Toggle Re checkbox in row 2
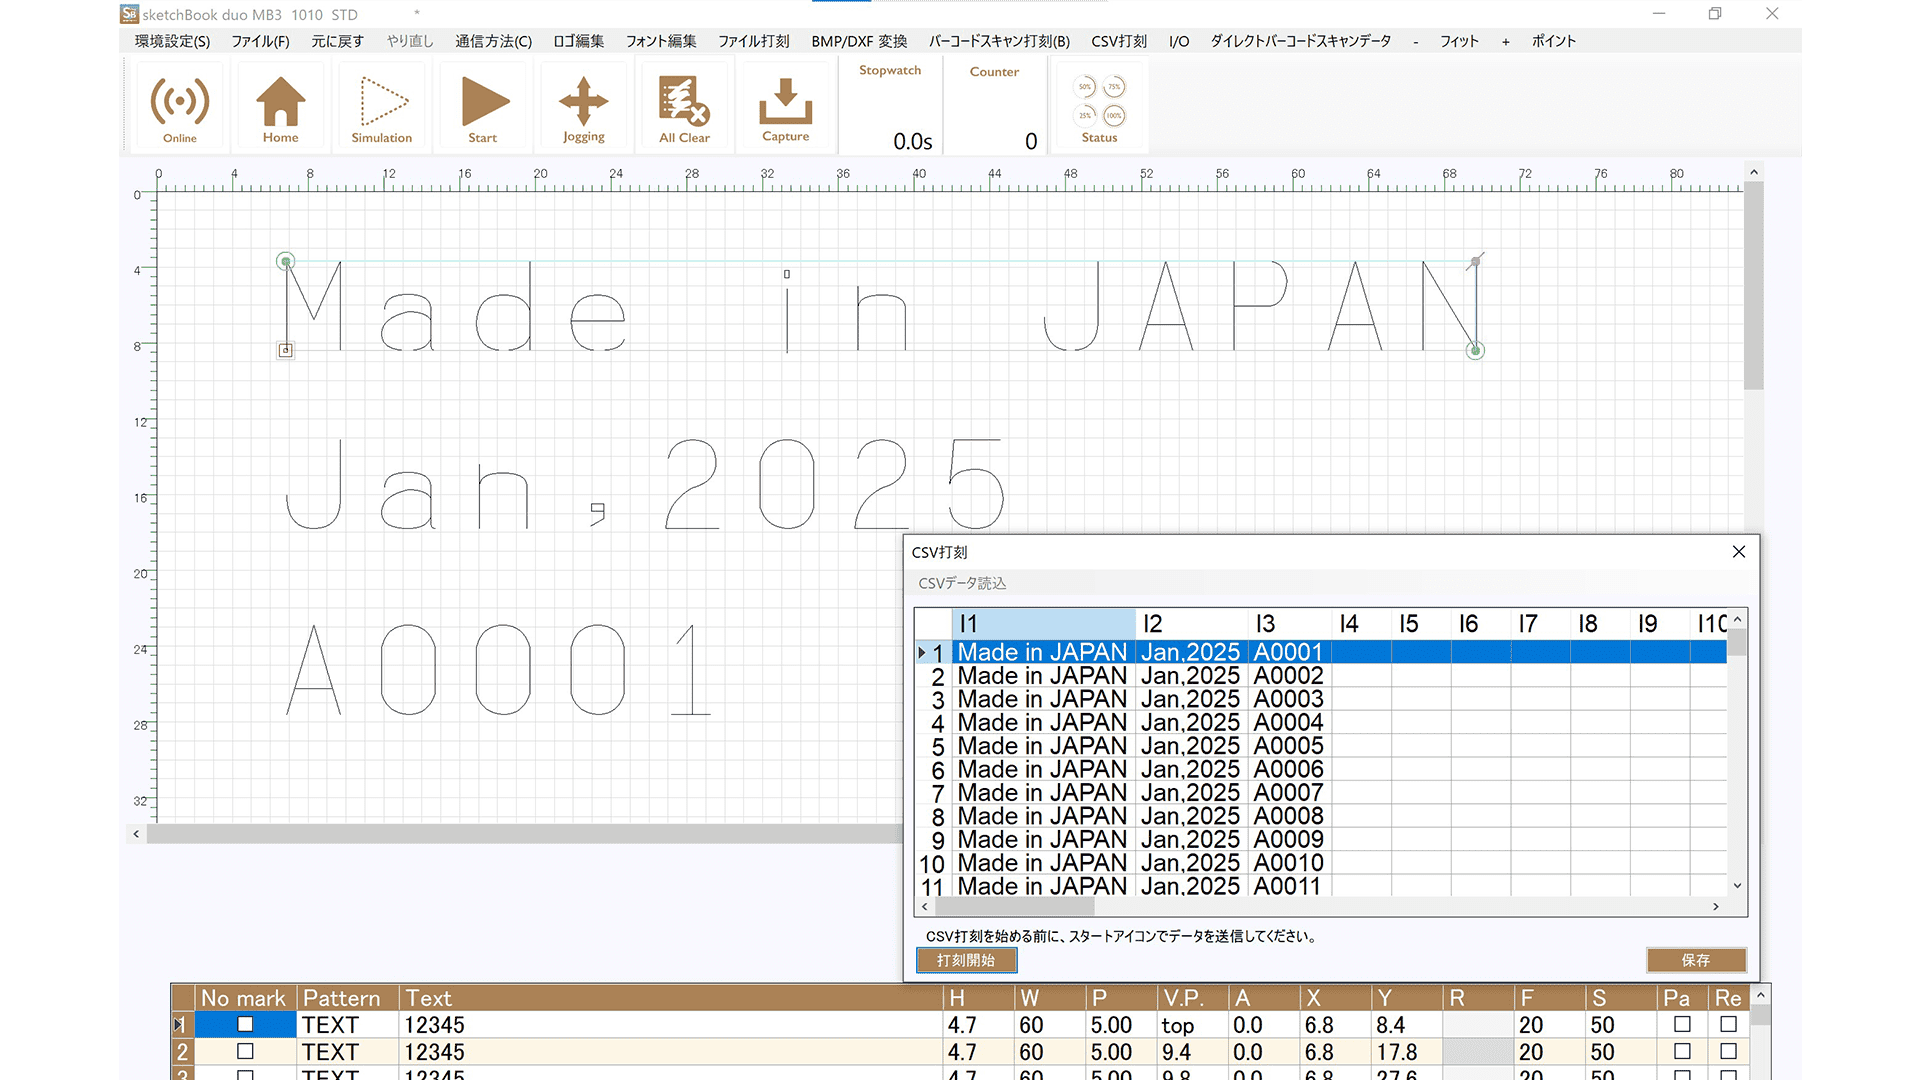This screenshot has width=1920, height=1080. tap(1728, 1051)
